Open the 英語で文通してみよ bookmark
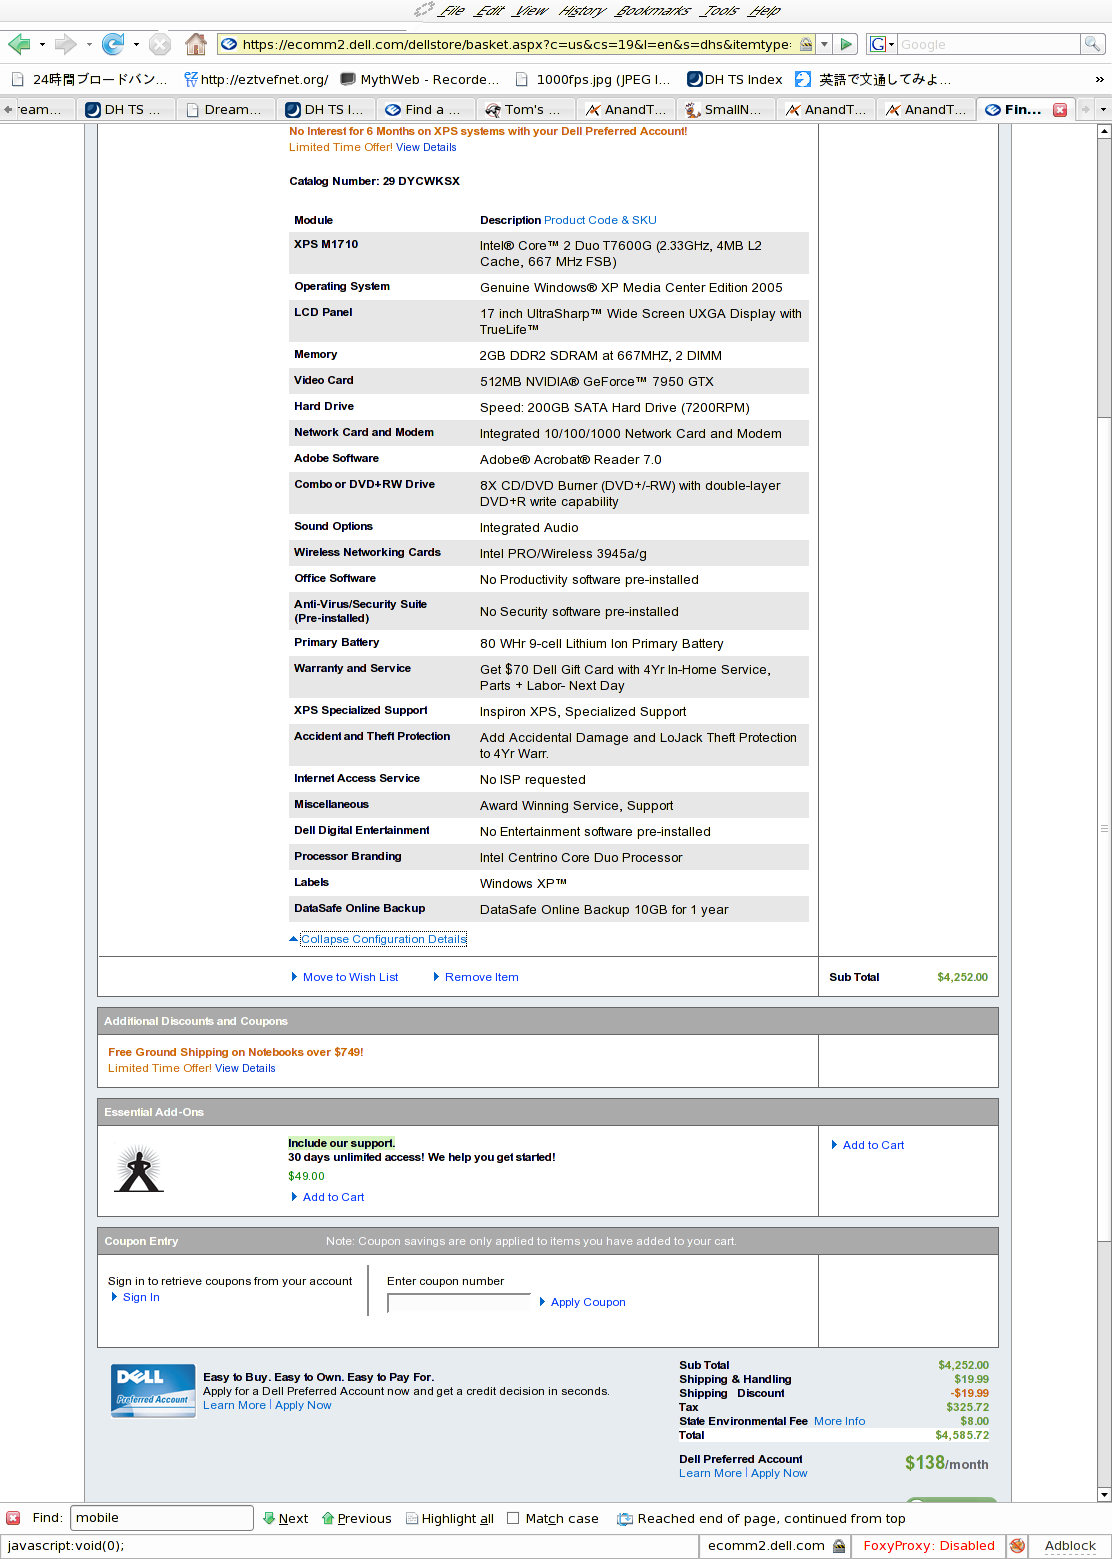1112x1559 pixels. (873, 79)
